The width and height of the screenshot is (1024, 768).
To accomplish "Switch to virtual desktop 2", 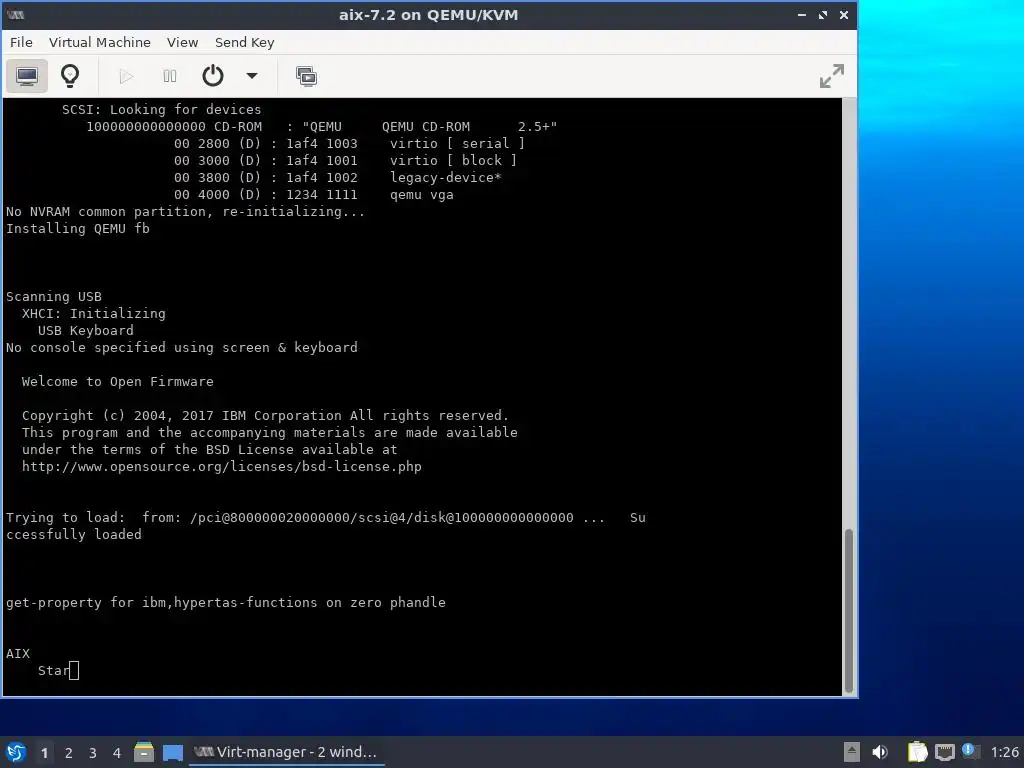I will pos(69,753).
